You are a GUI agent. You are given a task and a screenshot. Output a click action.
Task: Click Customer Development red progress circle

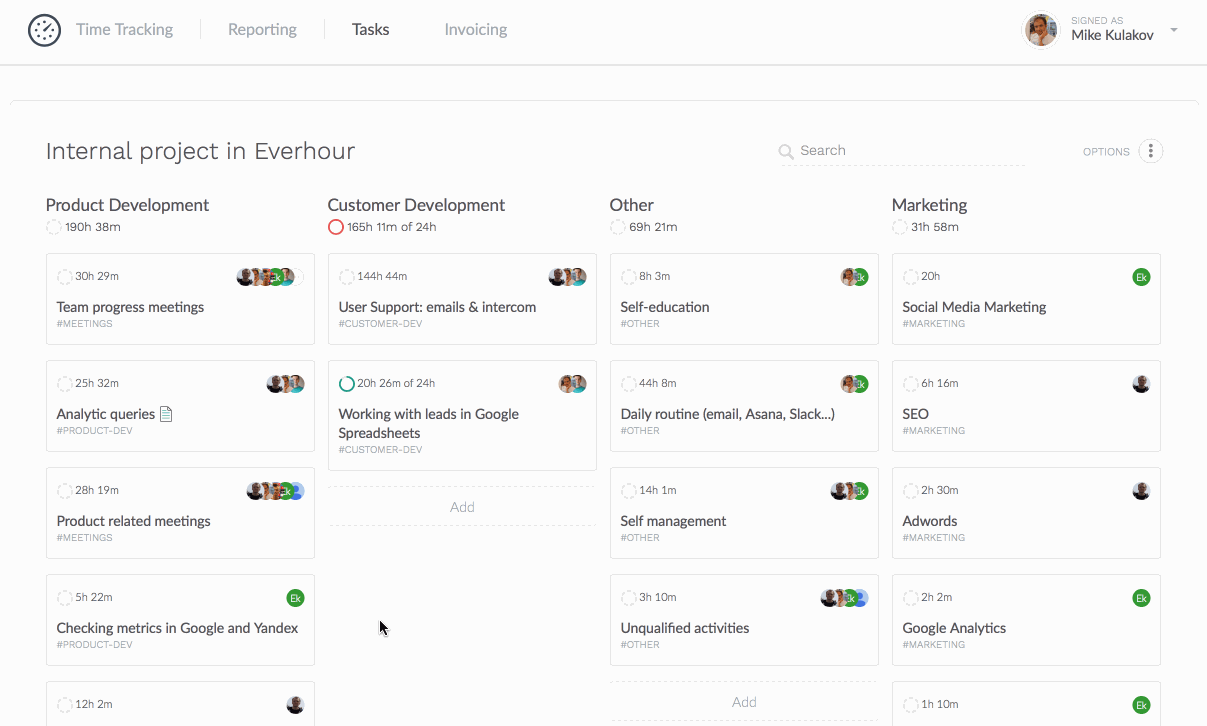pyautogui.click(x=336, y=227)
